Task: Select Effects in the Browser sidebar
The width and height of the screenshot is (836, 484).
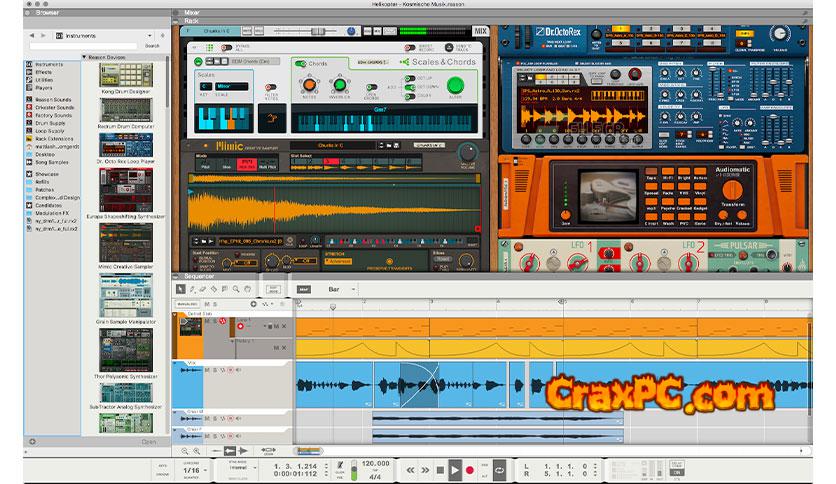Action: pos(43,72)
